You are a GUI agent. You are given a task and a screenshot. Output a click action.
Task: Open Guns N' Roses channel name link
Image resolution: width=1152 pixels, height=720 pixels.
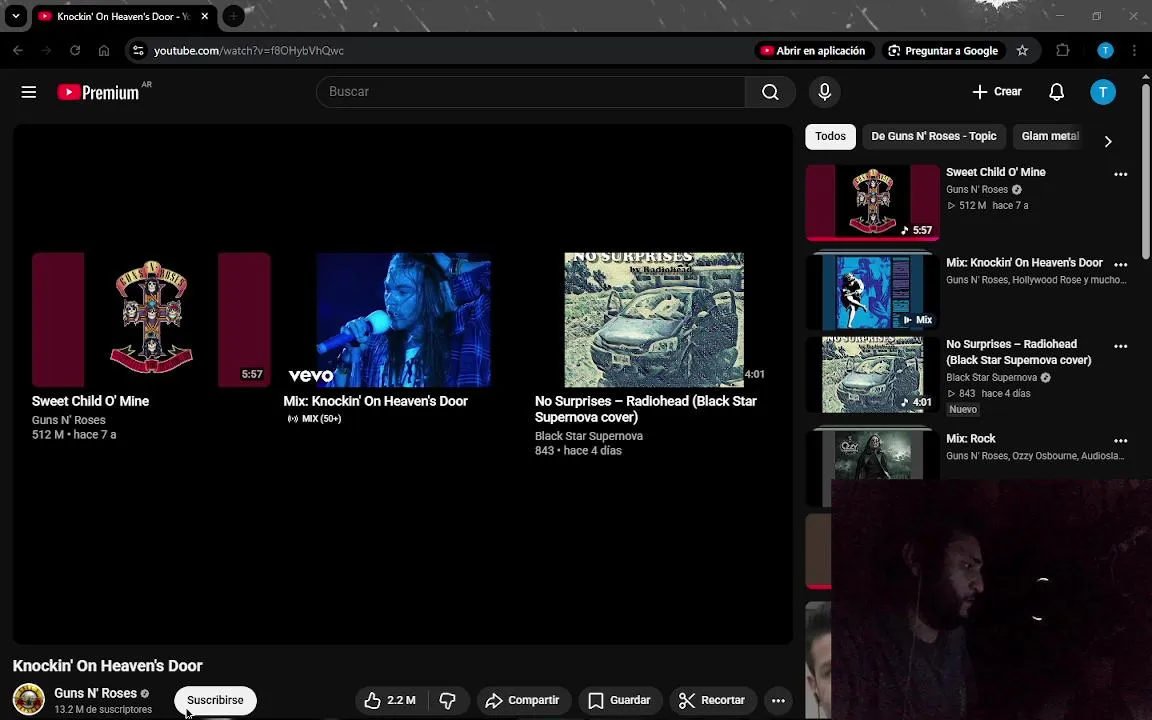96,693
